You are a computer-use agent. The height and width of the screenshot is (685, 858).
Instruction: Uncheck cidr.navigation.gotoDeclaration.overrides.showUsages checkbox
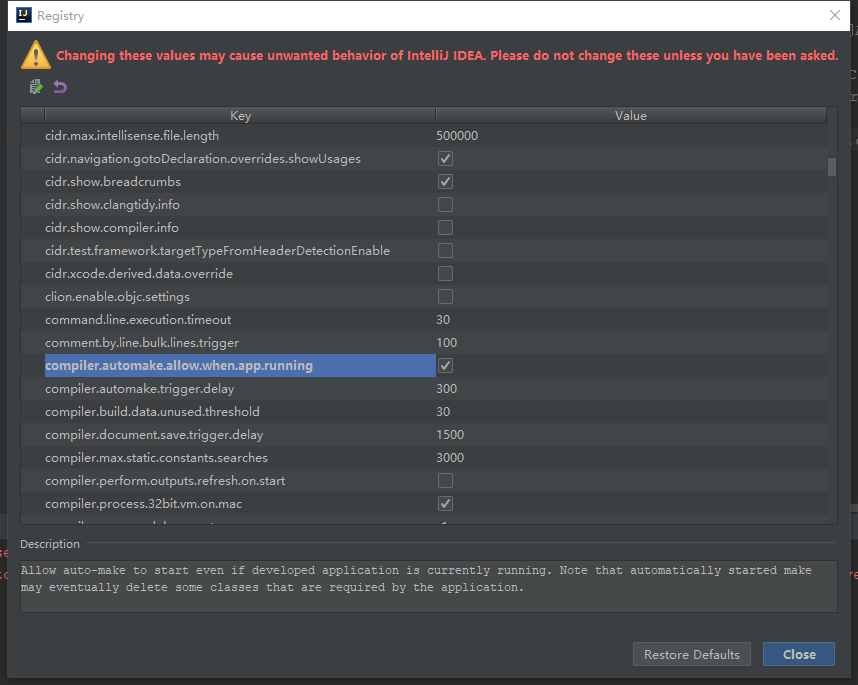click(445, 159)
